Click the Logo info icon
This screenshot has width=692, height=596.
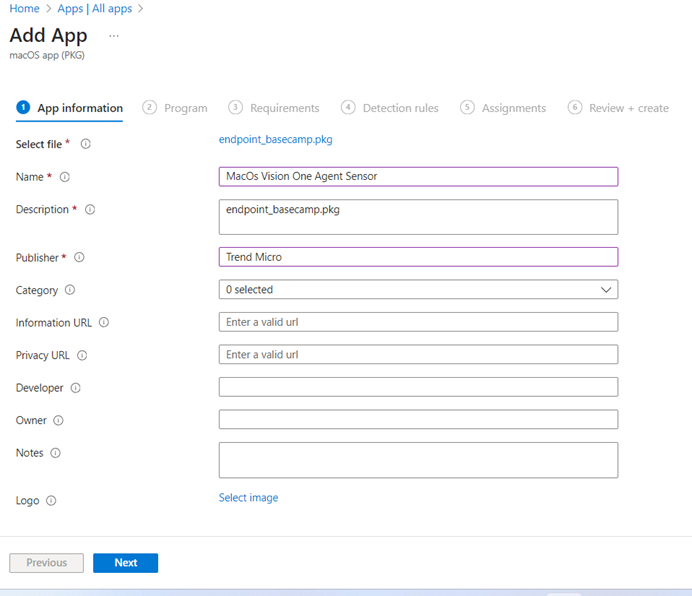pos(51,501)
